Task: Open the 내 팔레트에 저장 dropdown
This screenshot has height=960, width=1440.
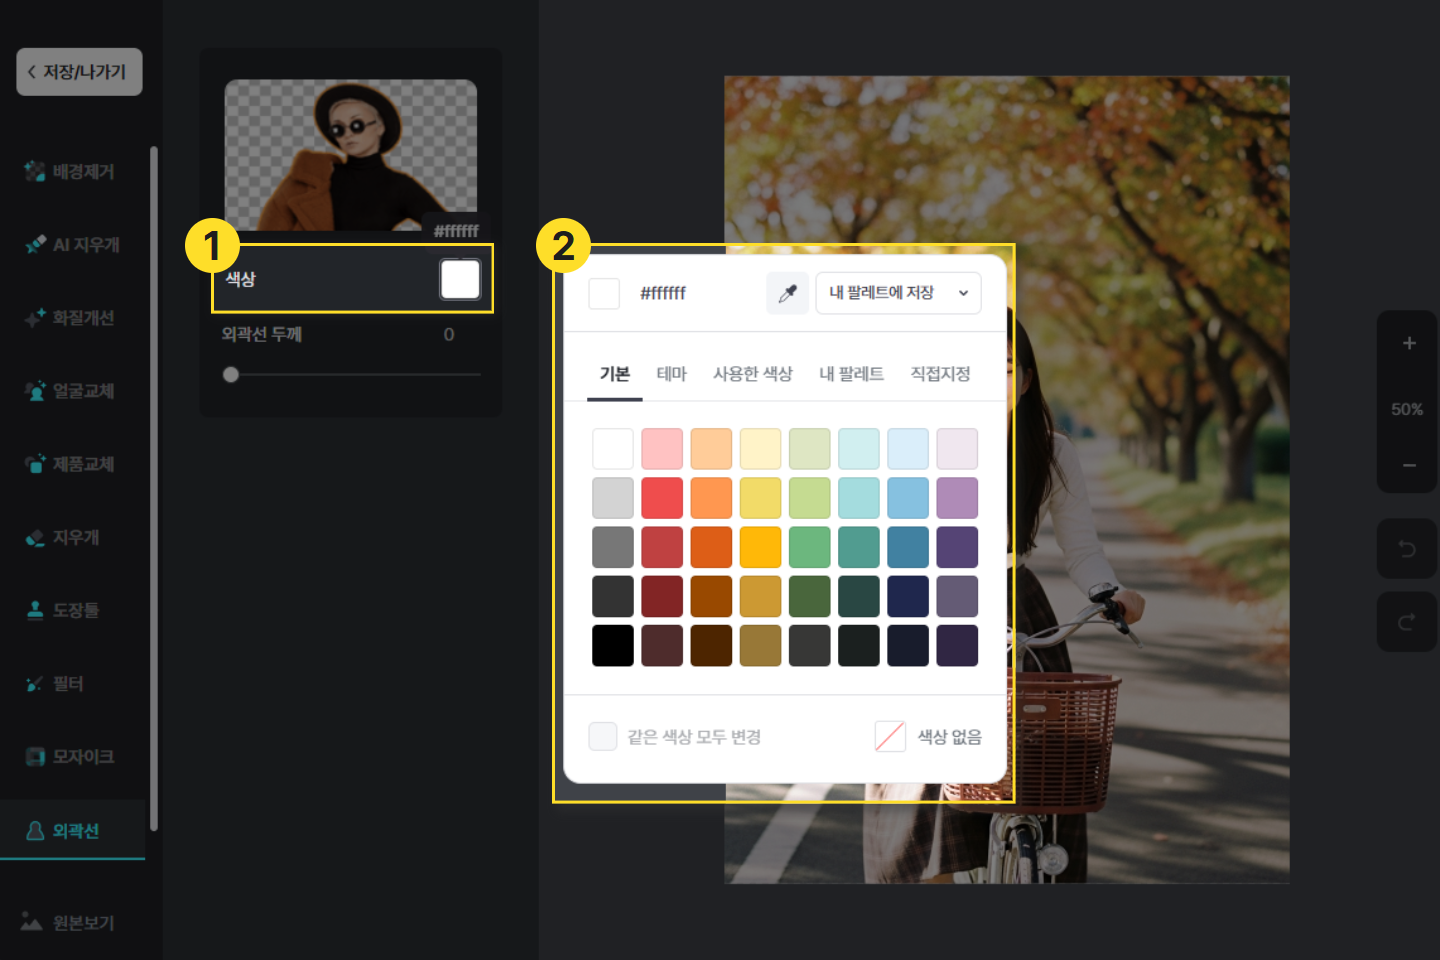Action: click(x=897, y=293)
